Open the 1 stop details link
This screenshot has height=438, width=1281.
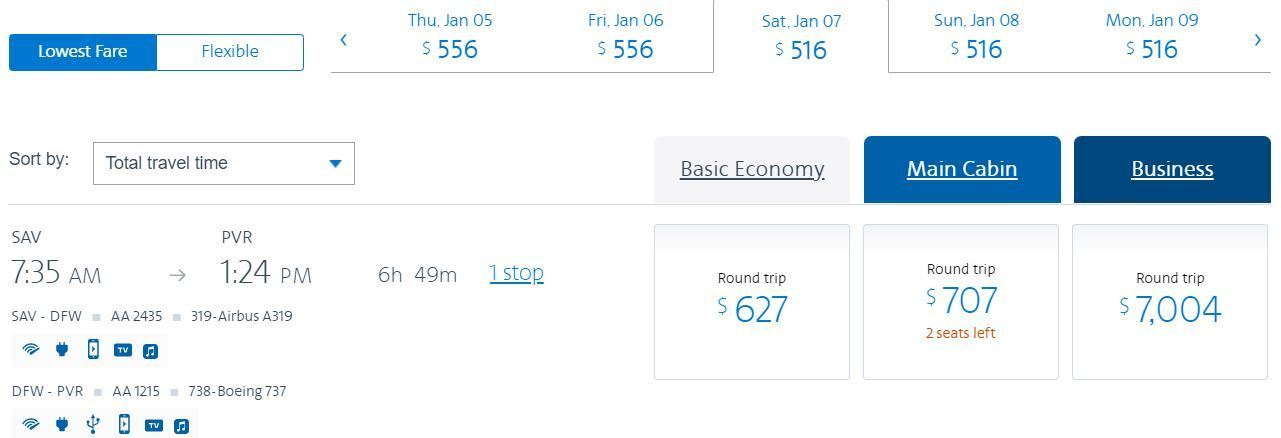pos(517,273)
